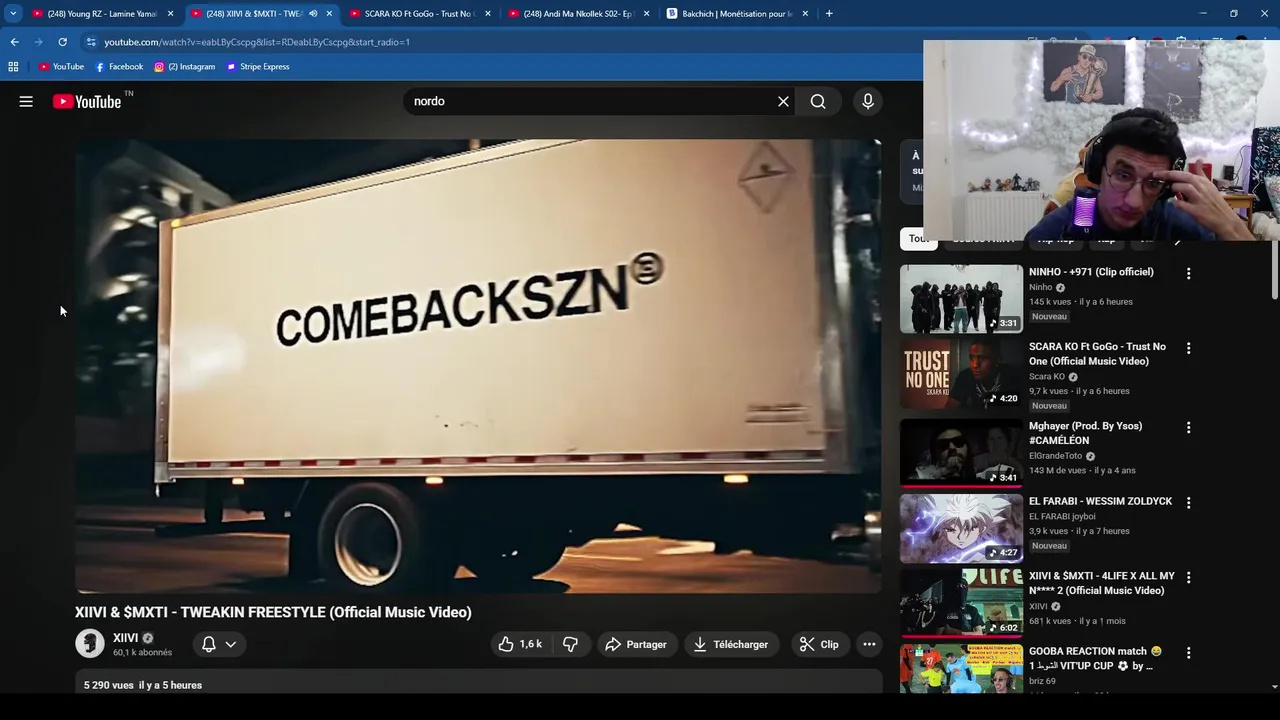
Task: Open NINHO - +971 video thumbnail
Action: point(961,299)
